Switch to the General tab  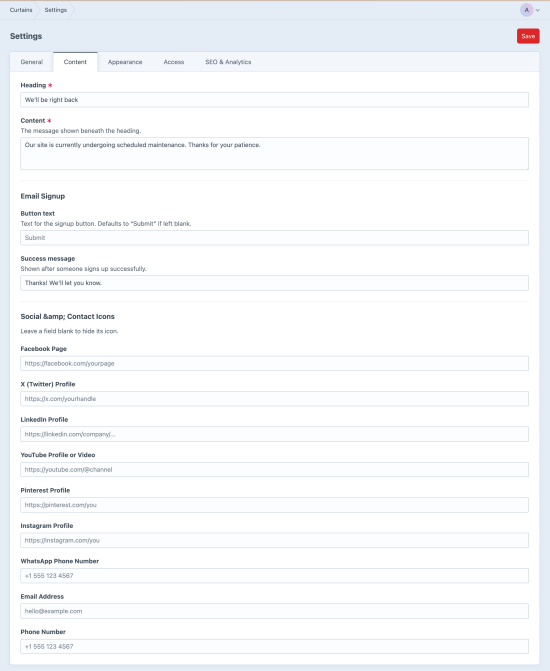[32, 62]
